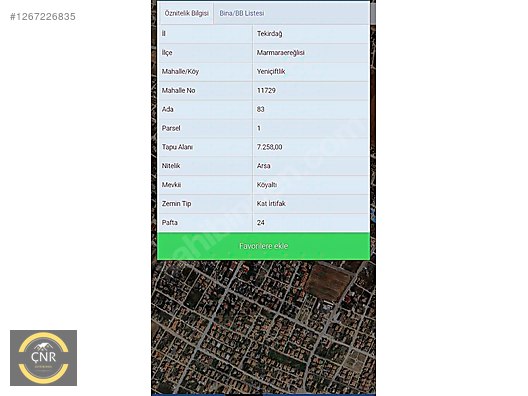Click the İlçe label
This screenshot has height=396, width=528.
pos(167,53)
